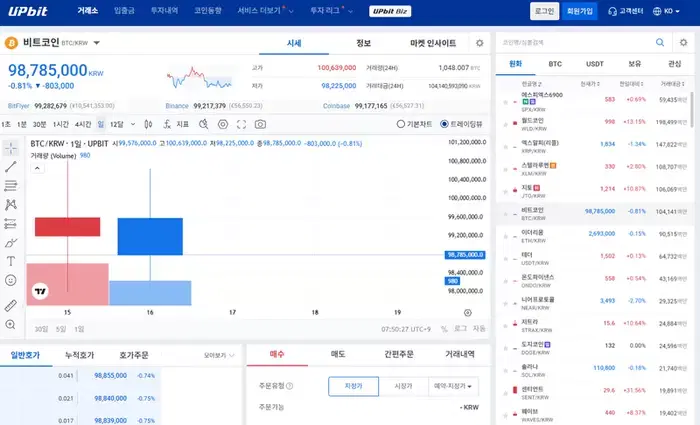Click the 회원가입 button

coord(579,11)
